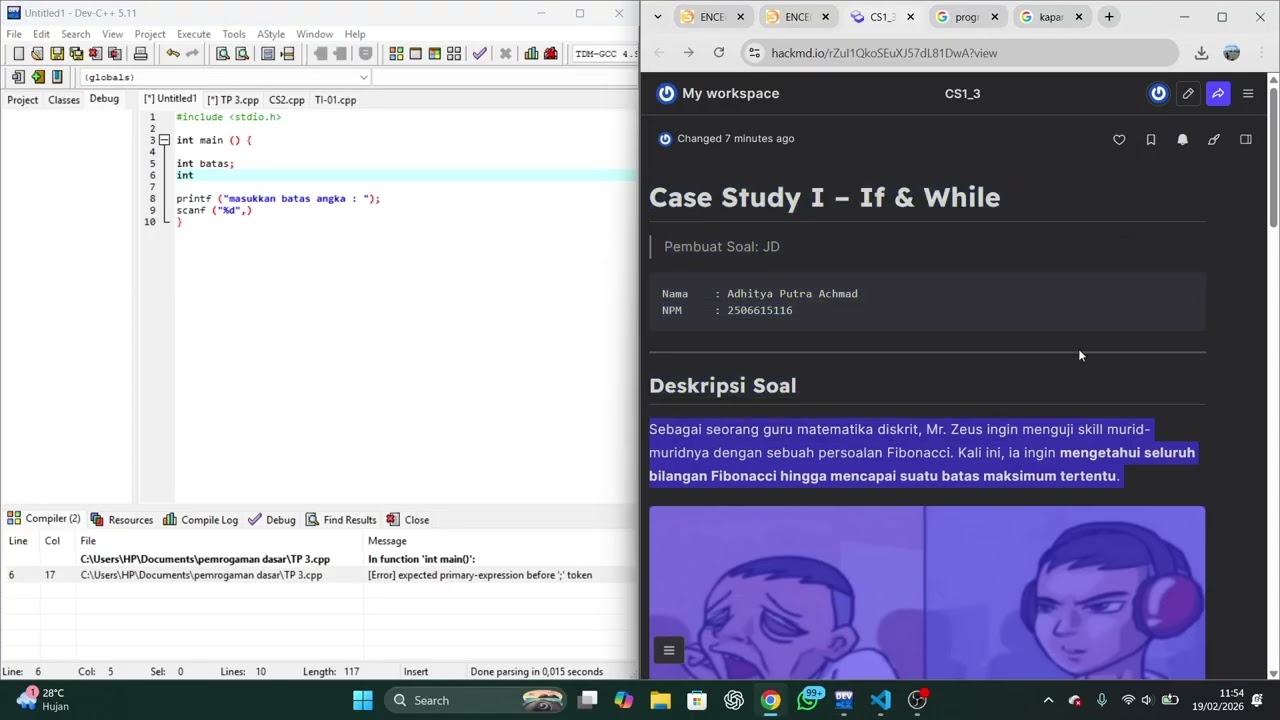Reload the HackMD page

point(719,53)
